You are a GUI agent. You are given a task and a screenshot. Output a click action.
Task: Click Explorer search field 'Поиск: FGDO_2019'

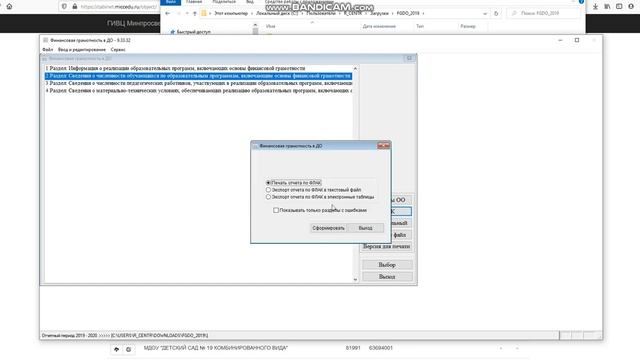click(x=543, y=13)
